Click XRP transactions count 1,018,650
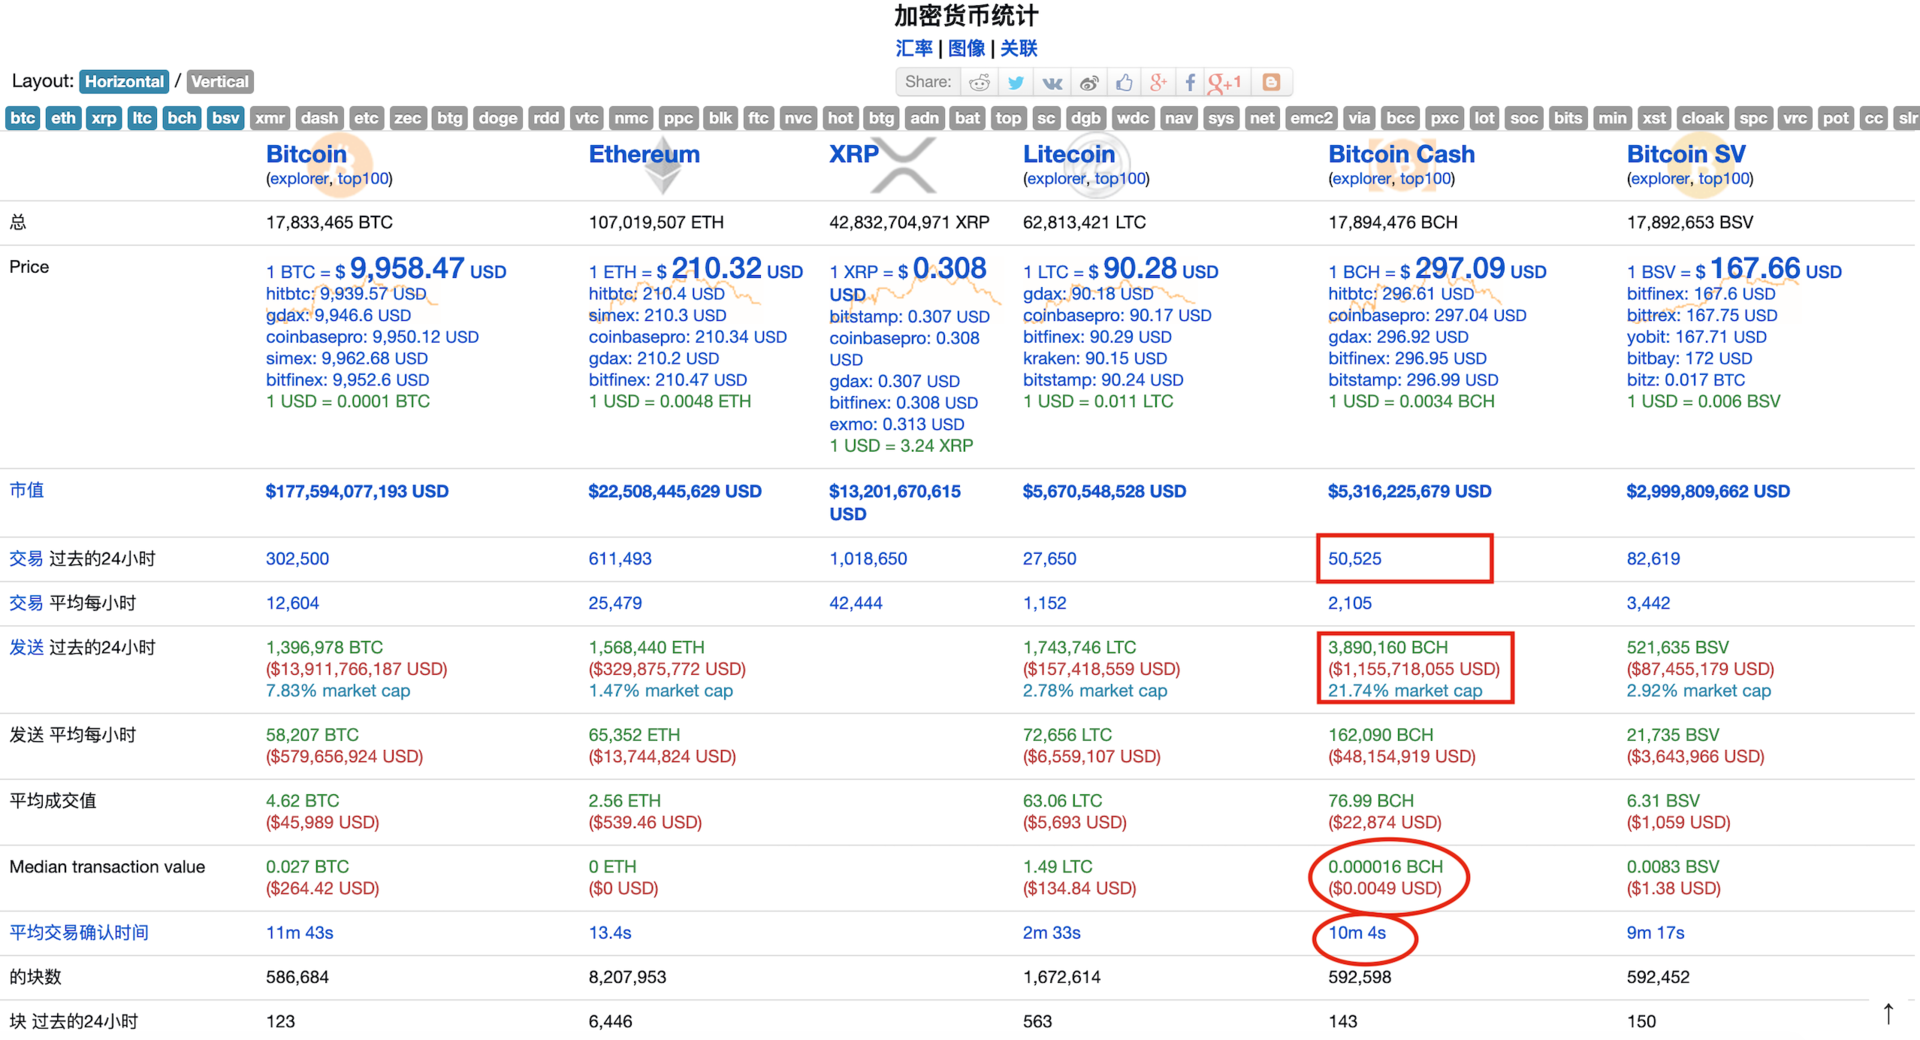 click(868, 559)
